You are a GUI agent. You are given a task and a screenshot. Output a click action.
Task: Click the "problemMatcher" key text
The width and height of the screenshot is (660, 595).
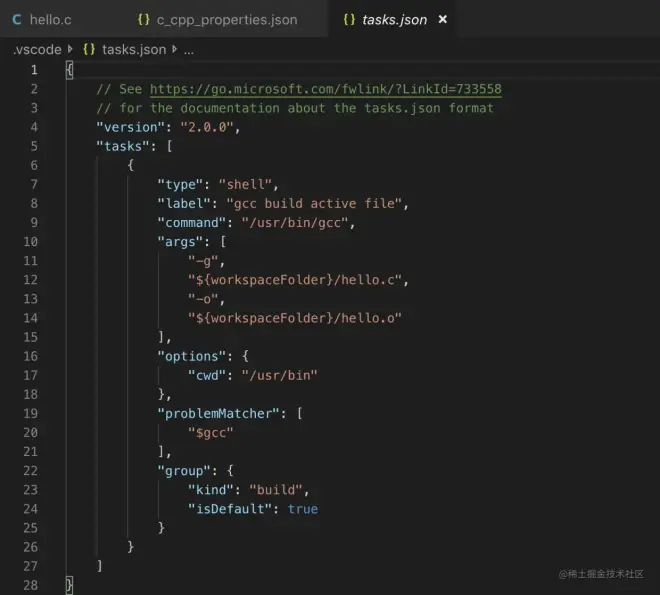[x=218, y=414]
